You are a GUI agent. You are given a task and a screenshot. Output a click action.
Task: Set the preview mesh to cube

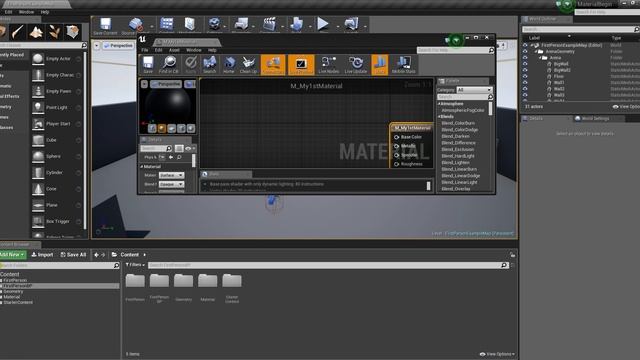[x=181, y=129]
